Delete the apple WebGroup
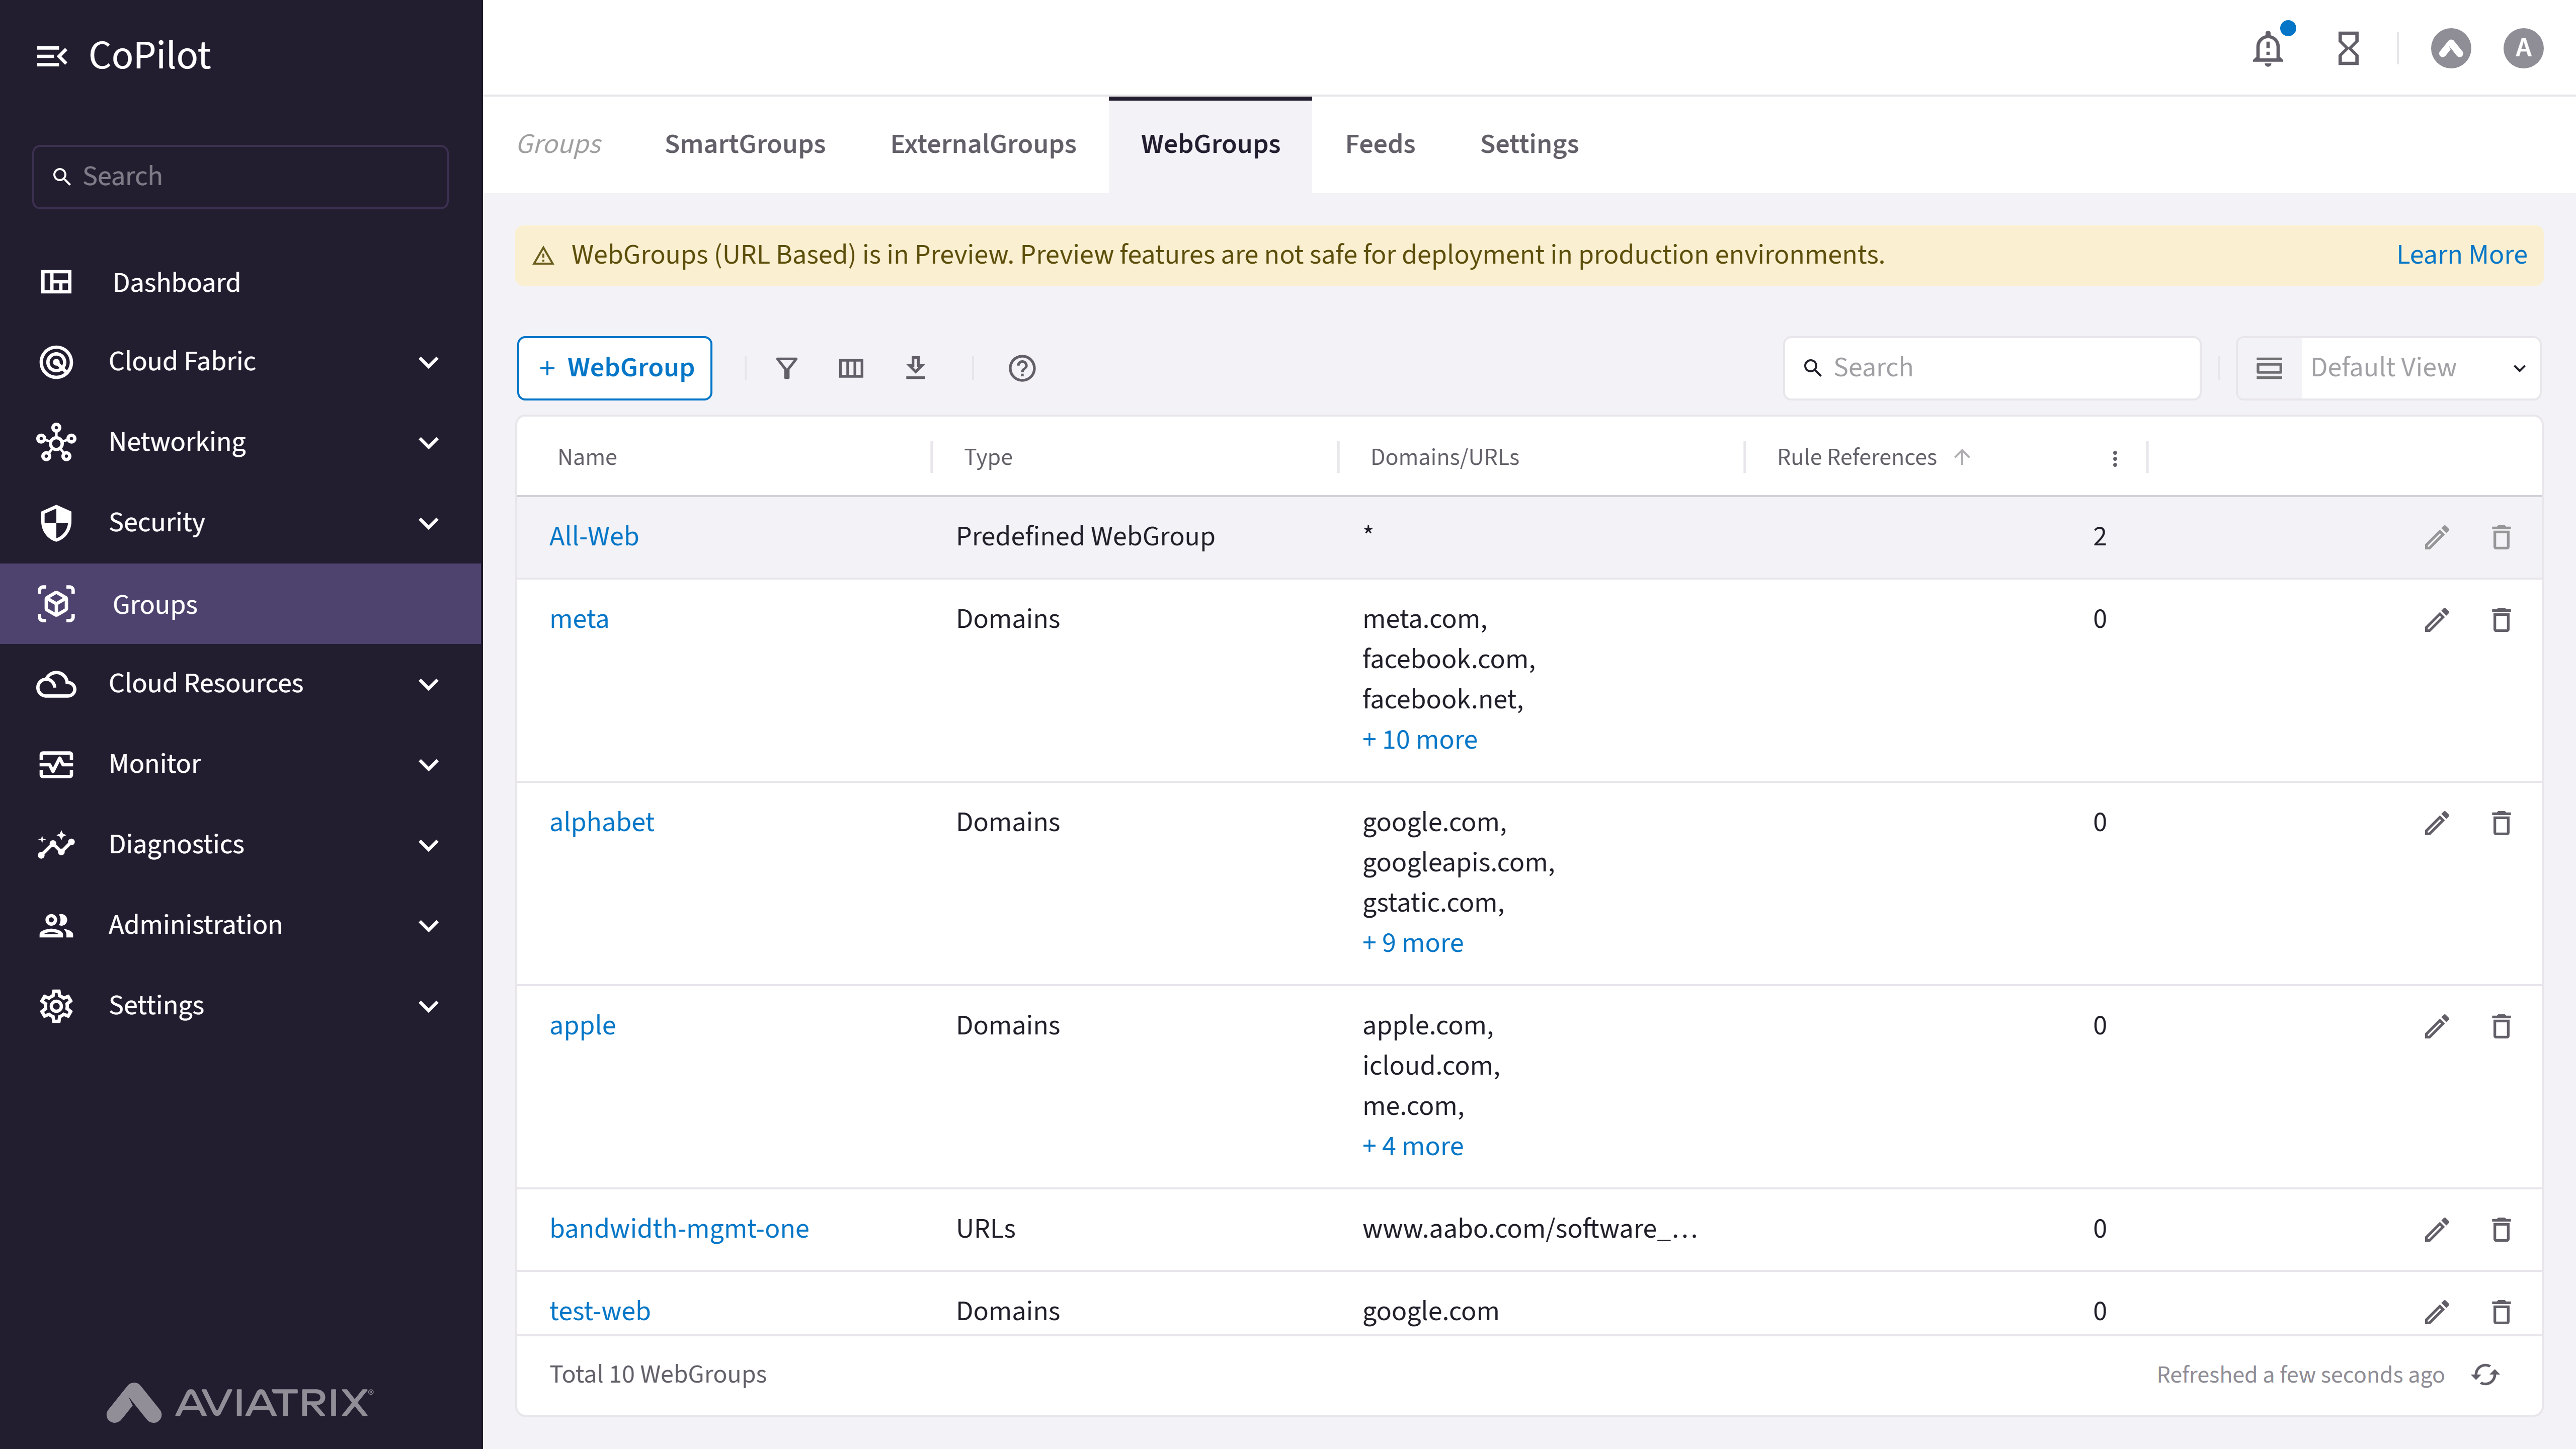Screen dimensions: 2576x1449 (x=2501, y=1026)
